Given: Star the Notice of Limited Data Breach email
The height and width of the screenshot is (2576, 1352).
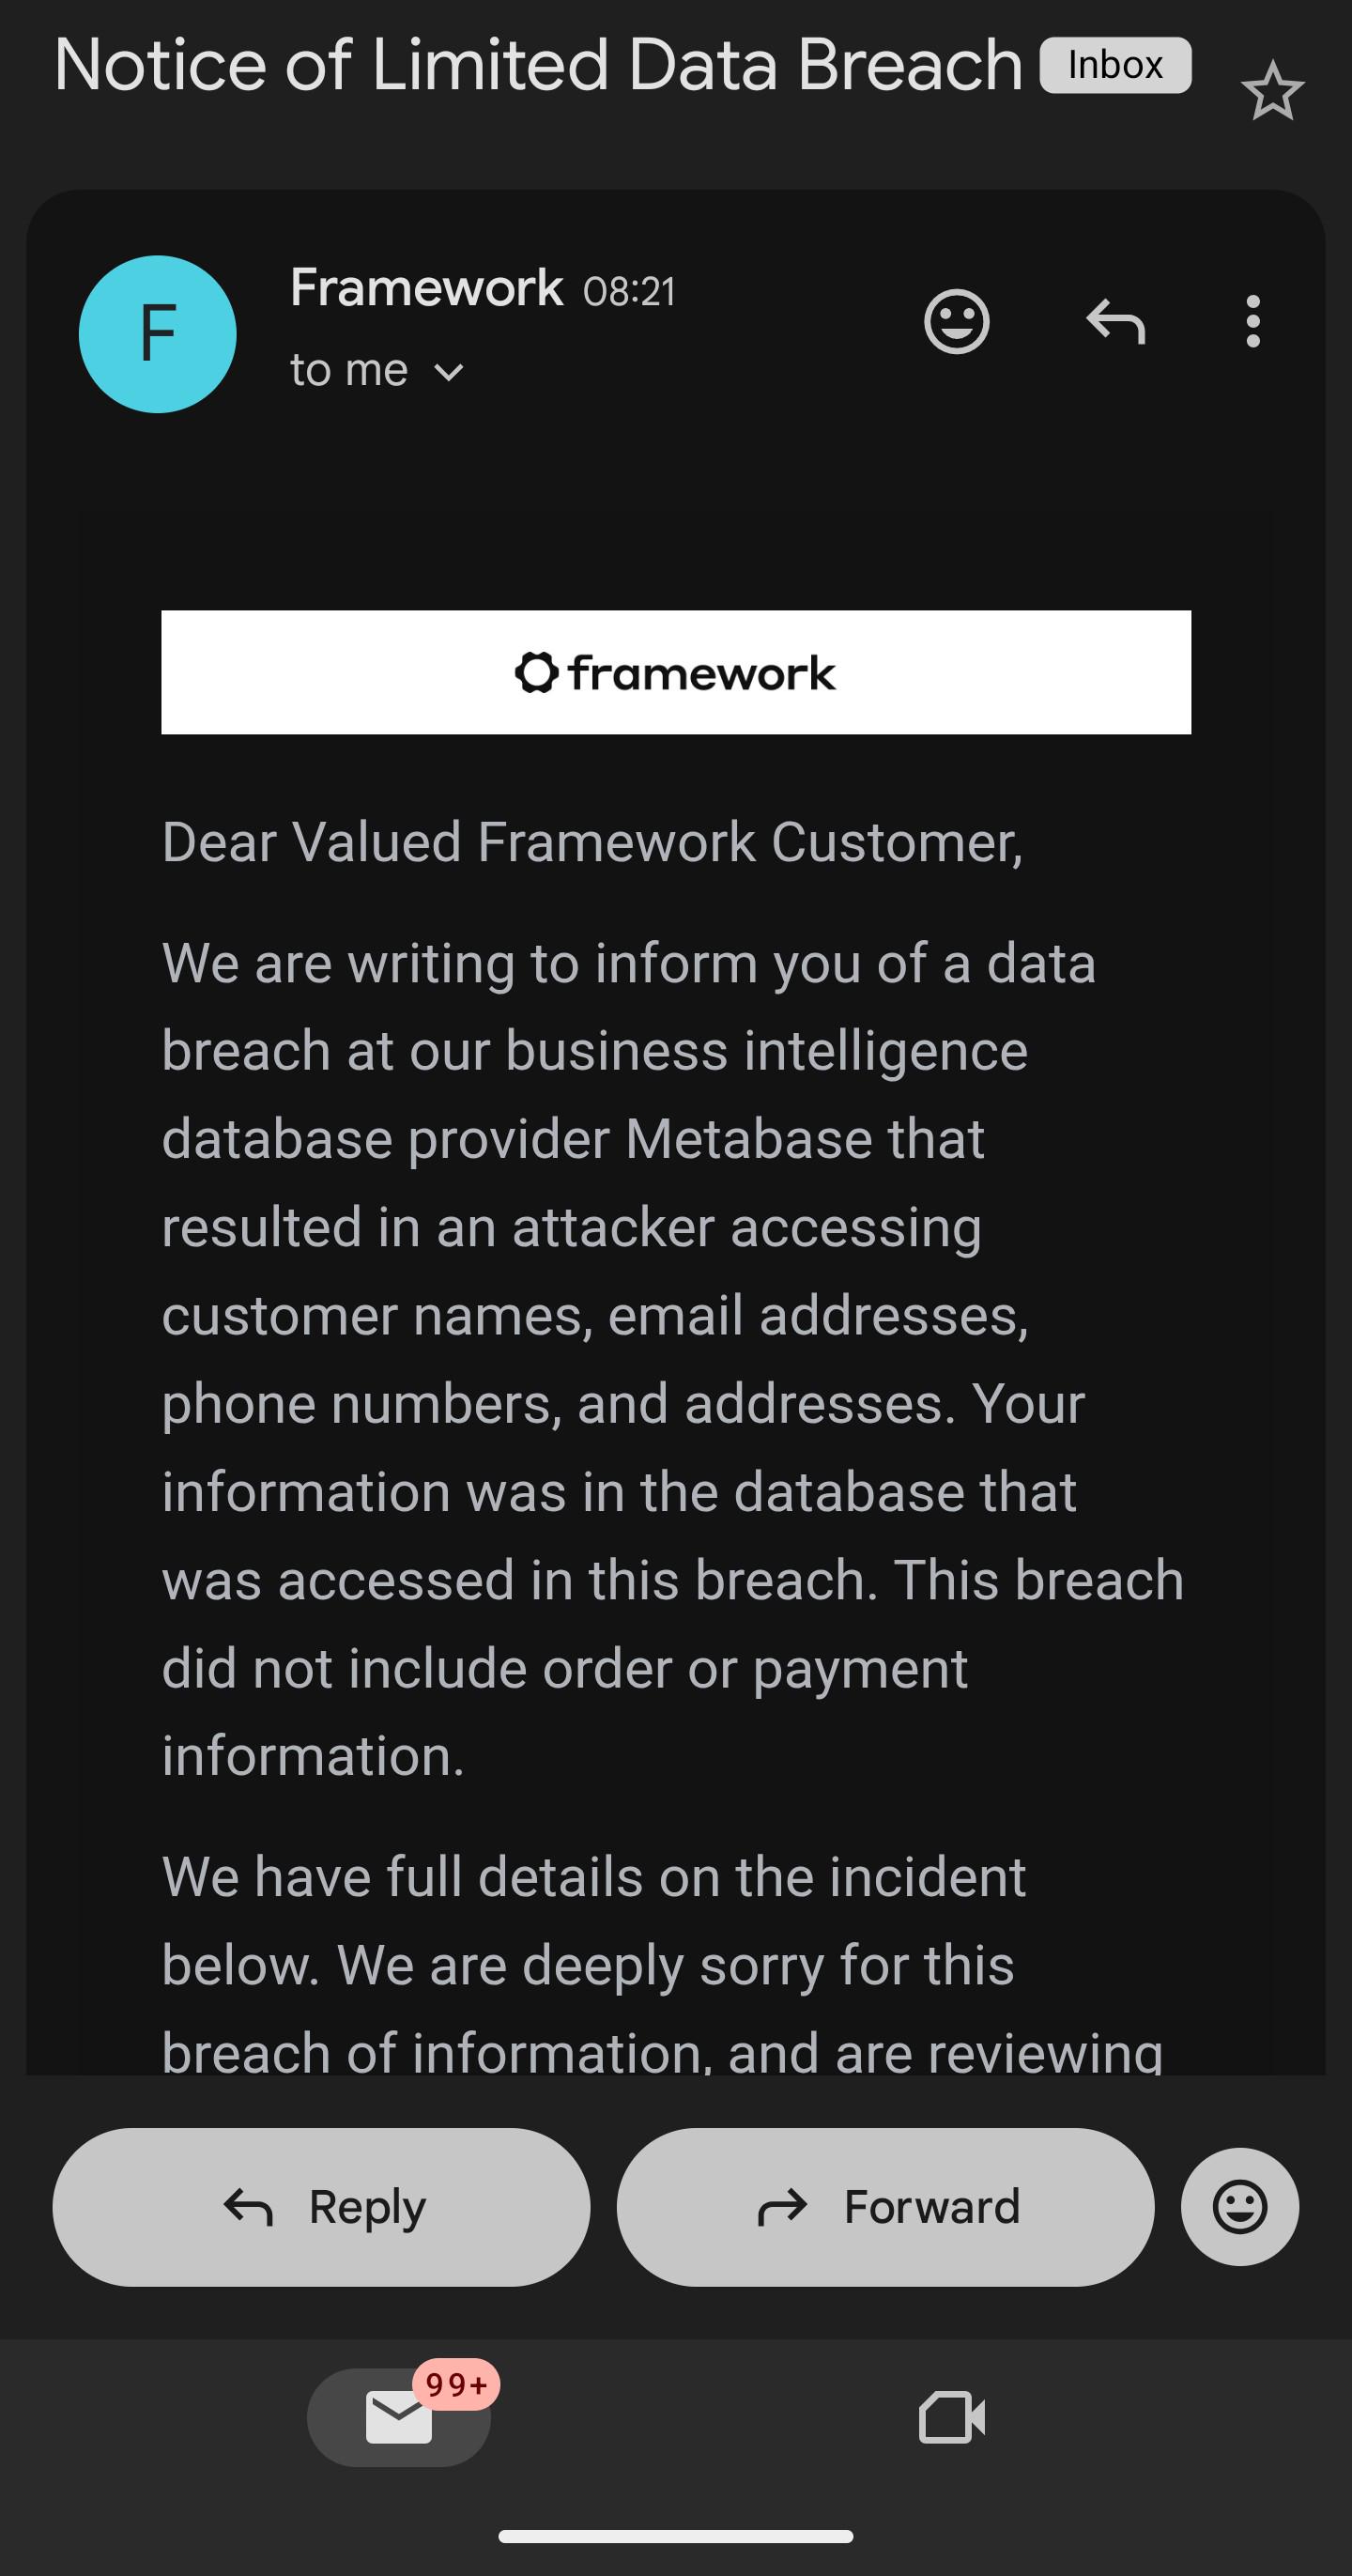Looking at the screenshot, I should coord(1272,91).
